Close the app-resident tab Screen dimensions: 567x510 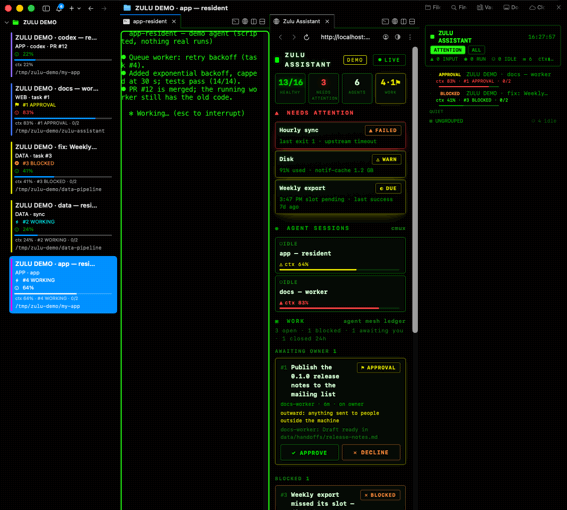click(174, 21)
